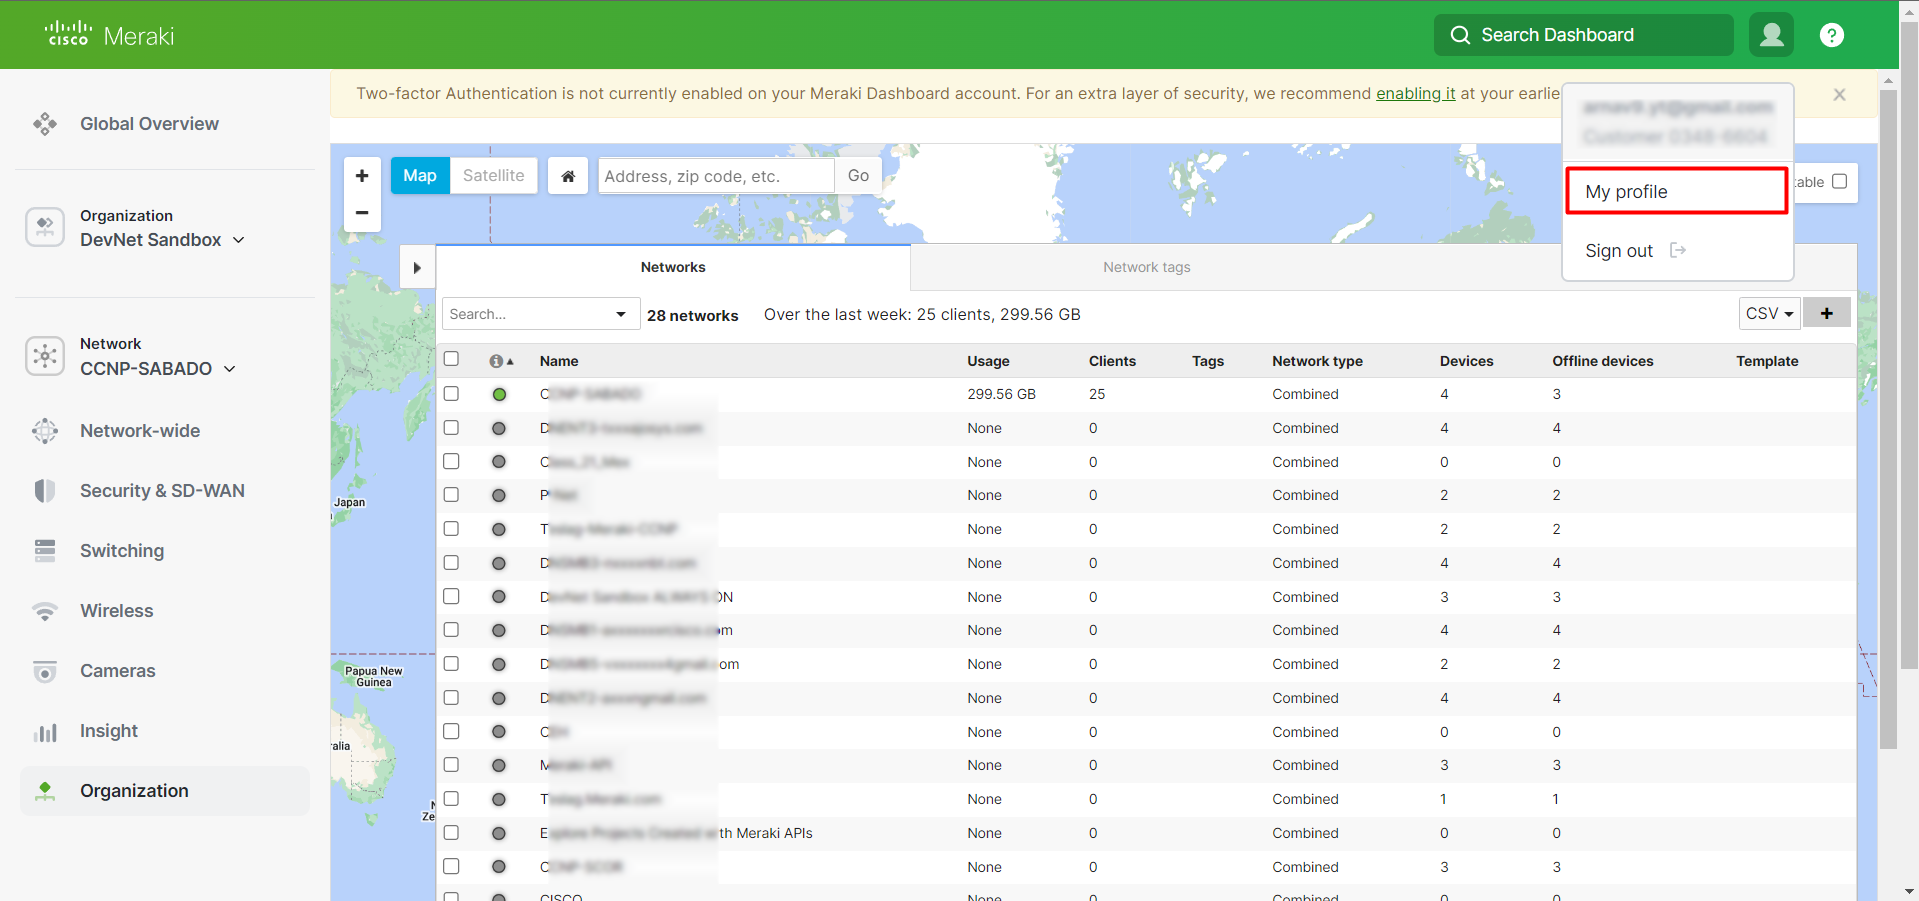Switch map to Map view
Image resolution: width=1919 pixels, height=901 pixels.
[x=420, y=176]
